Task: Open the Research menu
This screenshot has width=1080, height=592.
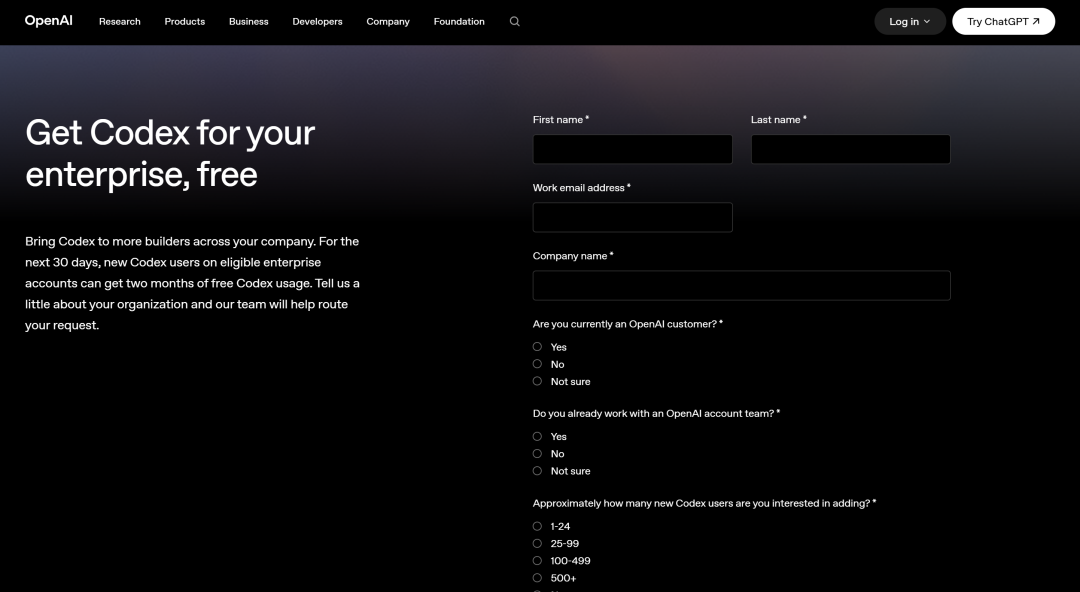Action: point(120,21)
